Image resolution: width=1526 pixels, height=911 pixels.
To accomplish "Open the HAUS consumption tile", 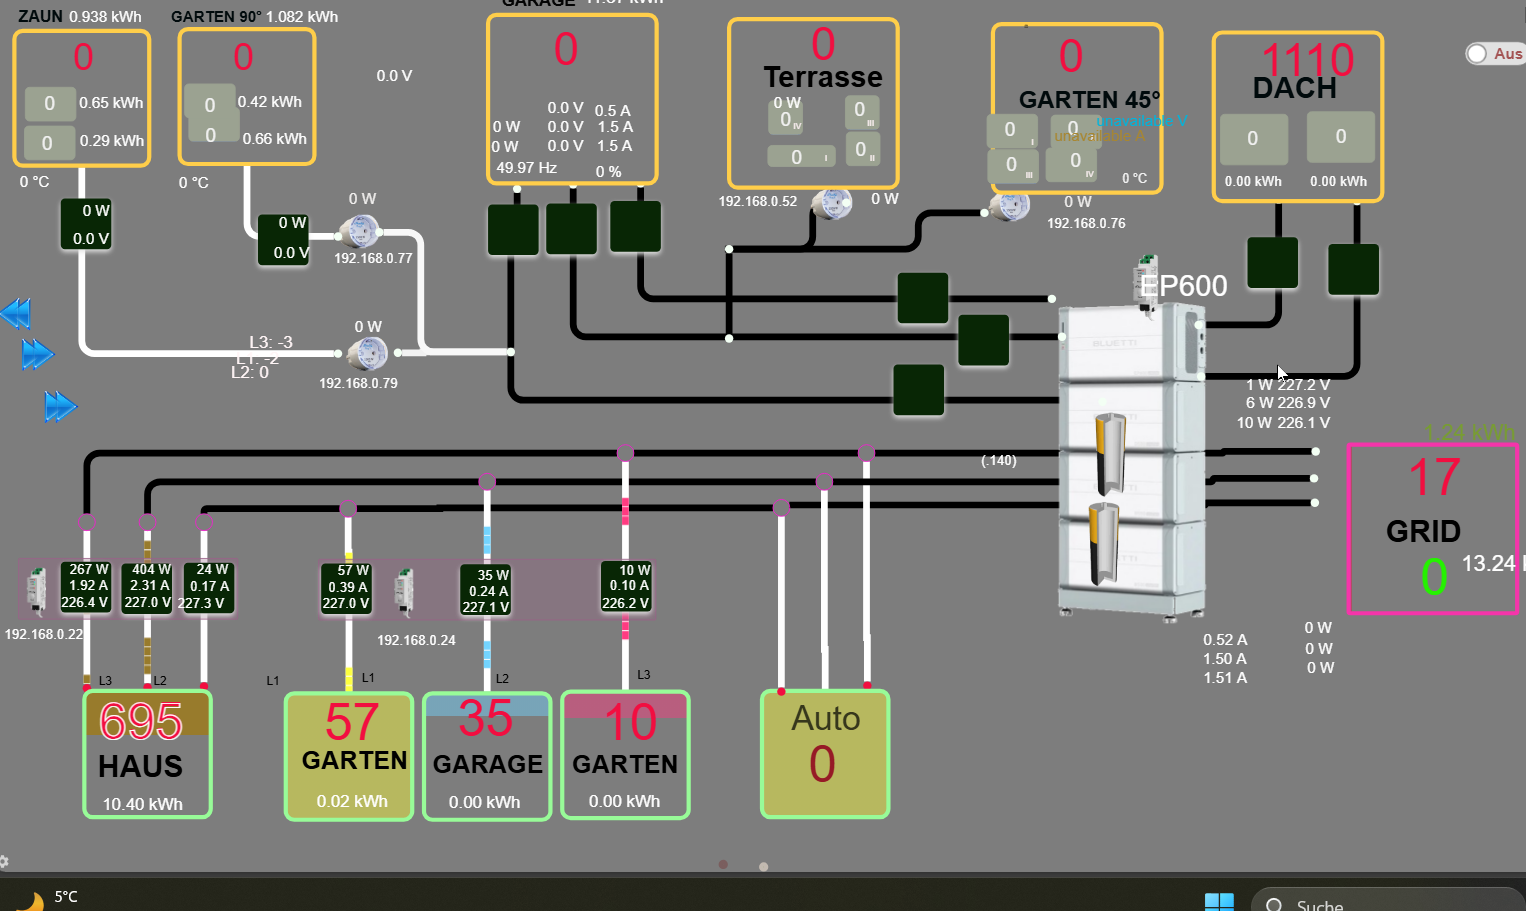I will pyautogui.click(x=147, y=755).
